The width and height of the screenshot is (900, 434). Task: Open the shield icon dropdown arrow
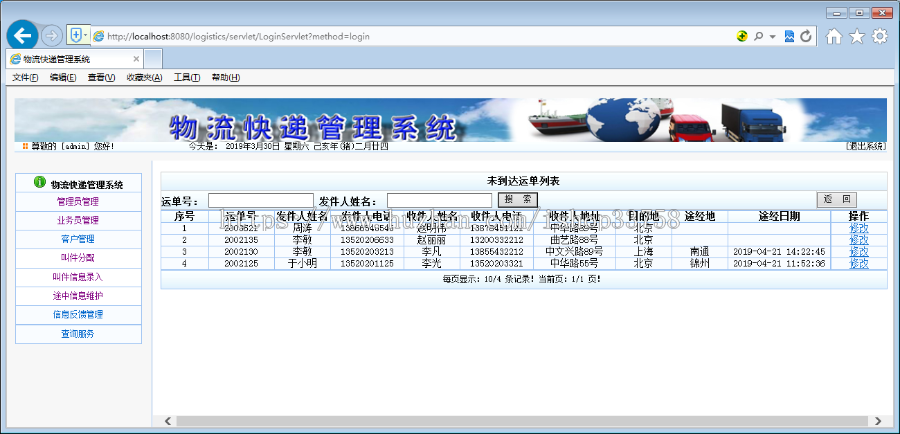coord(86,36)
